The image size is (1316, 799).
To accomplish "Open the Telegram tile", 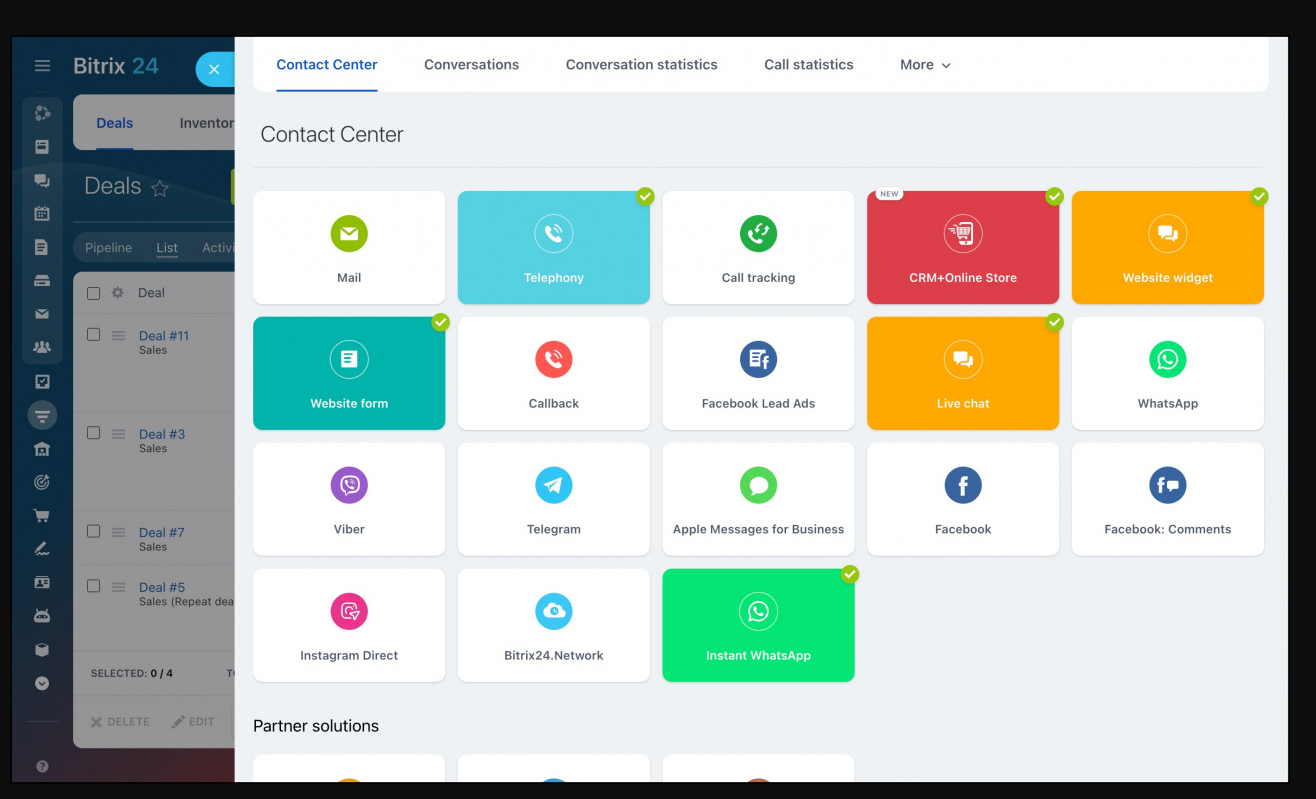I will (554, 499).
